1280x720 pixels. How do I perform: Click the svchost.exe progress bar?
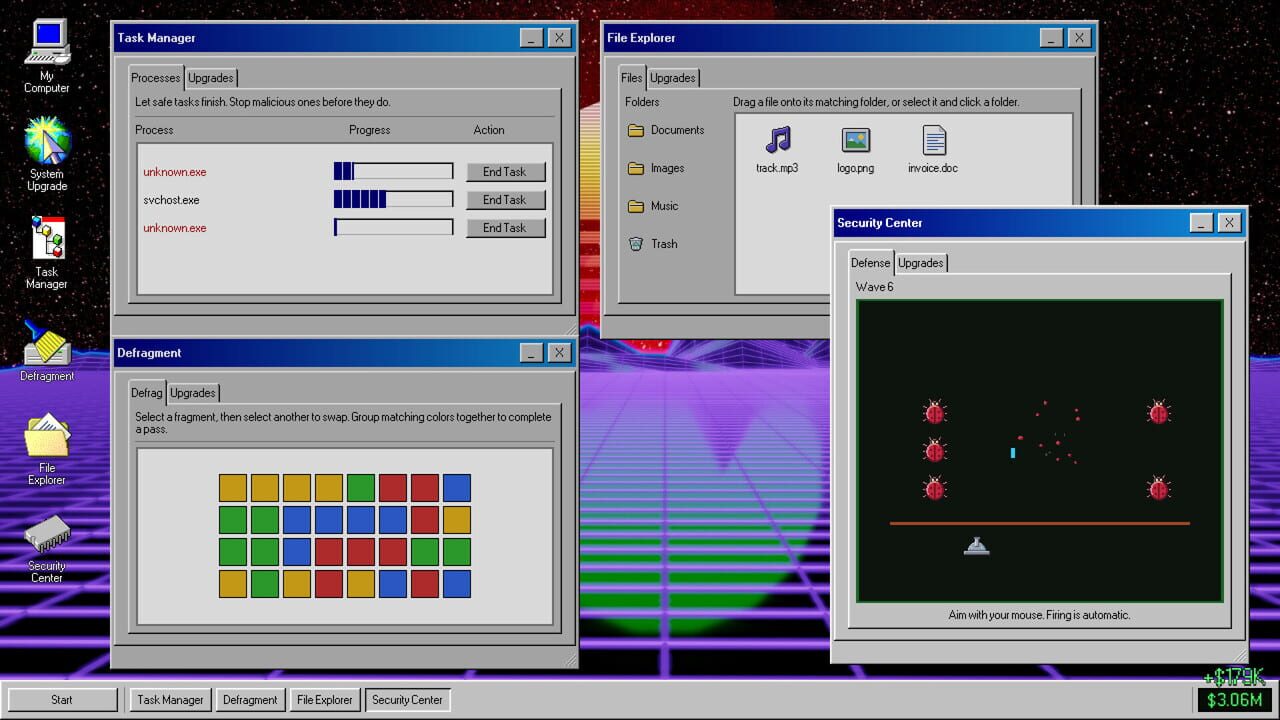(394, 200)
